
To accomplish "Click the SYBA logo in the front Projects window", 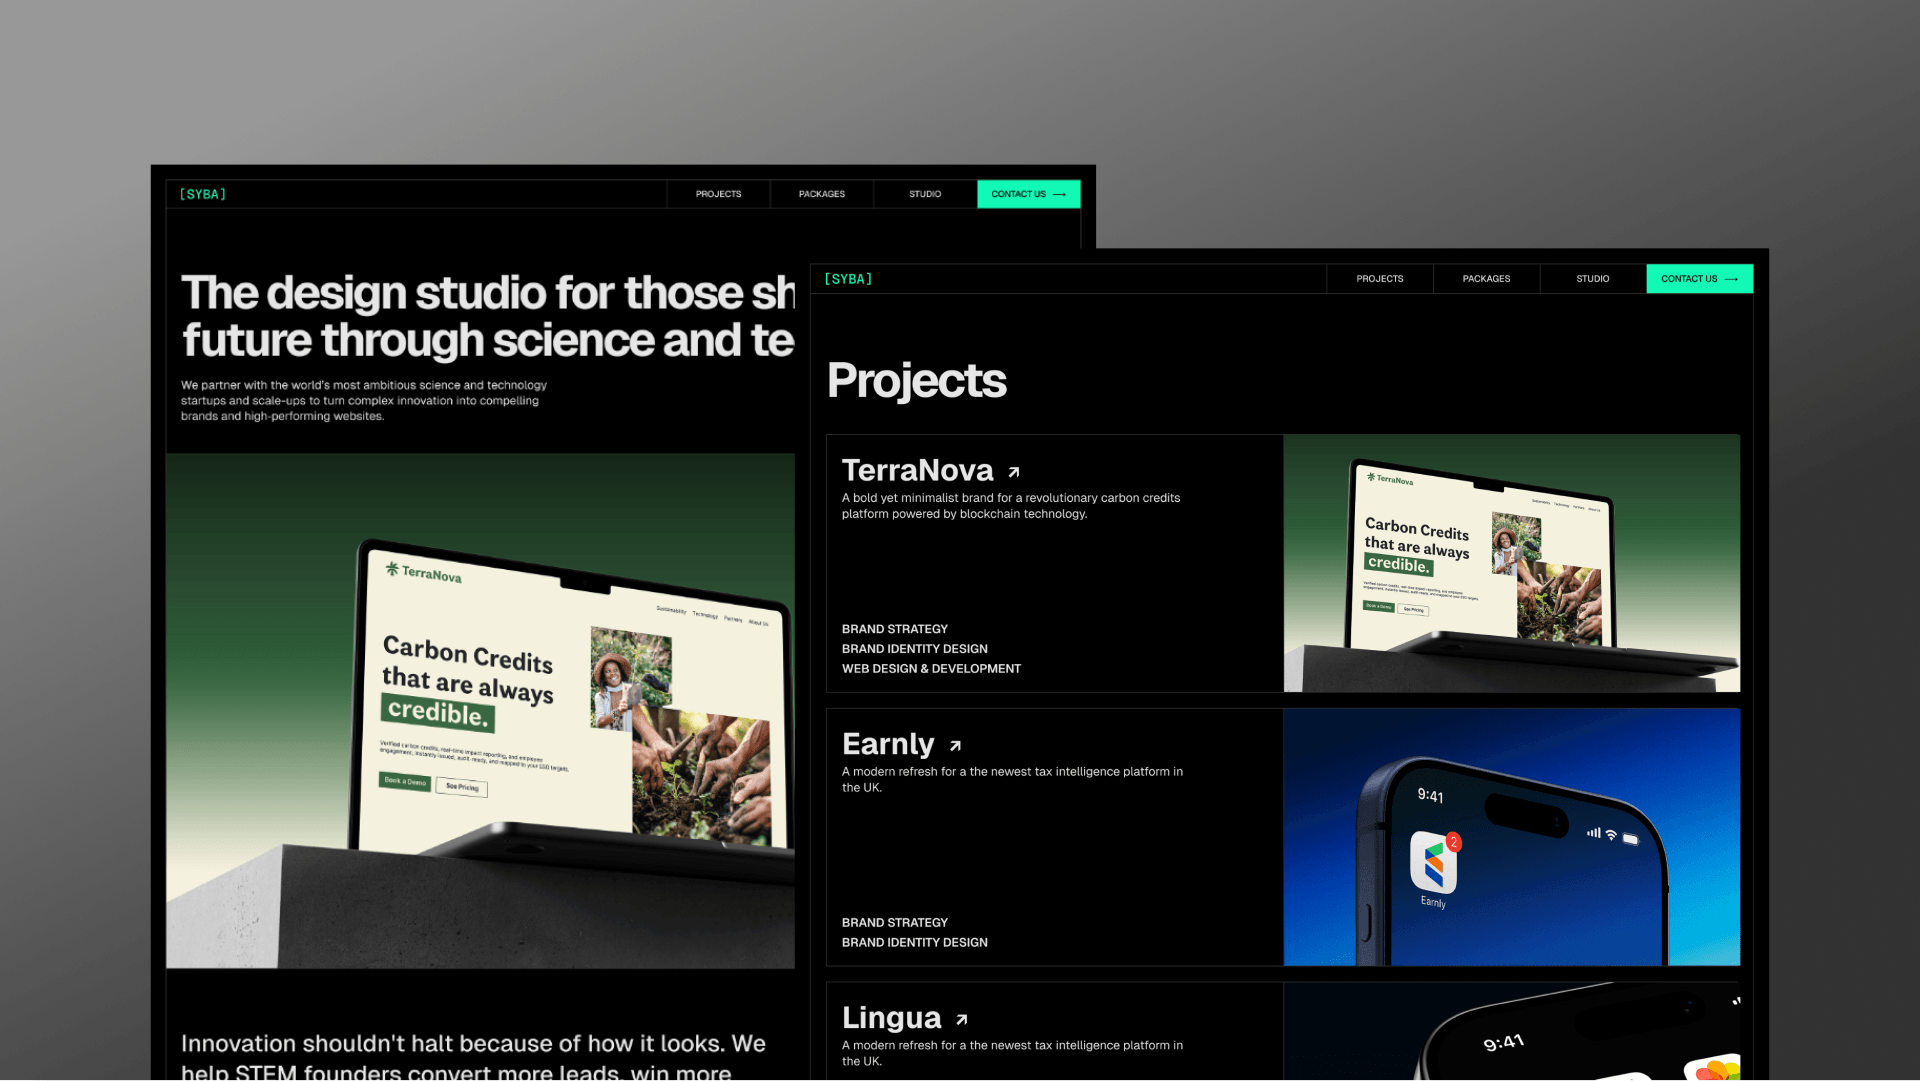I will 848,279.
